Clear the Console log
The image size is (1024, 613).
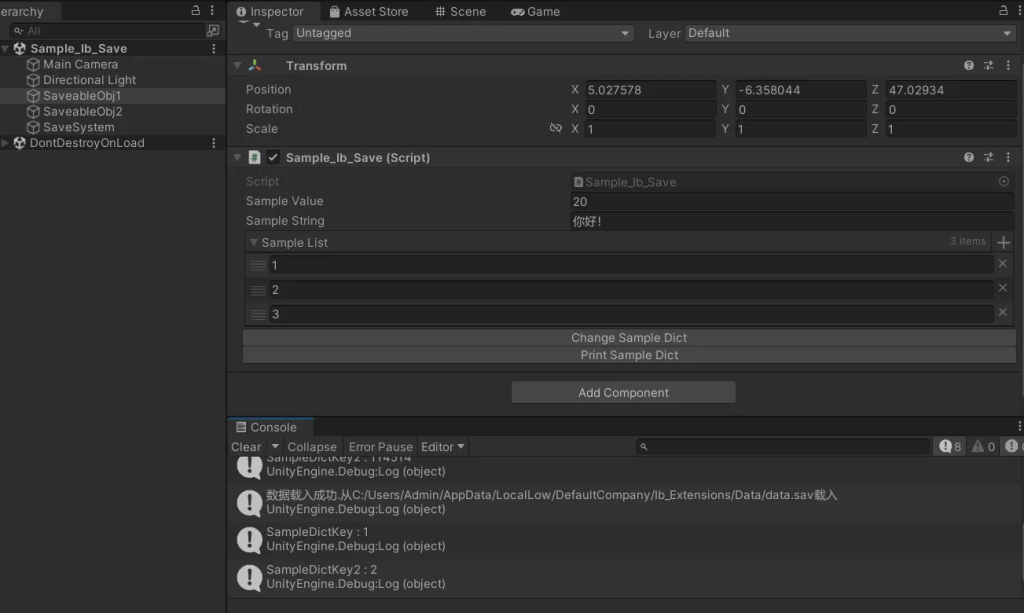coord(246,447)
